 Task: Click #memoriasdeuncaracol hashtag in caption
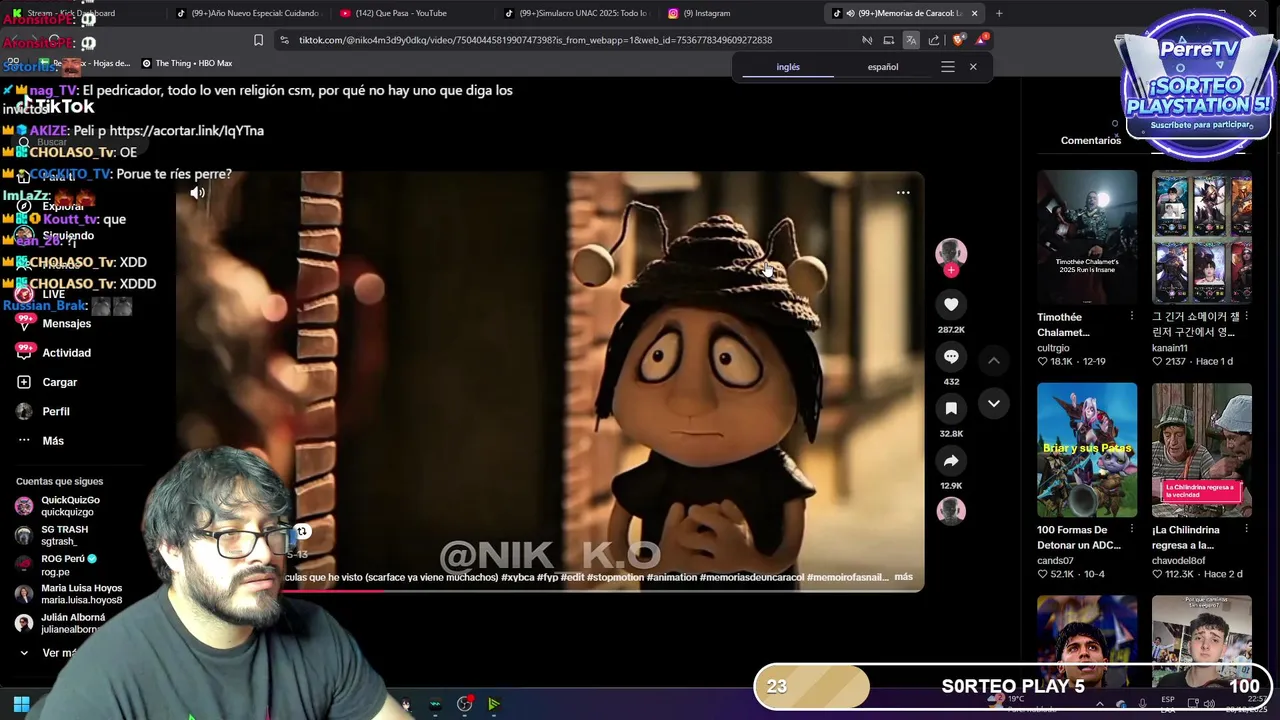pyautogui.click(x=751, y=577)
